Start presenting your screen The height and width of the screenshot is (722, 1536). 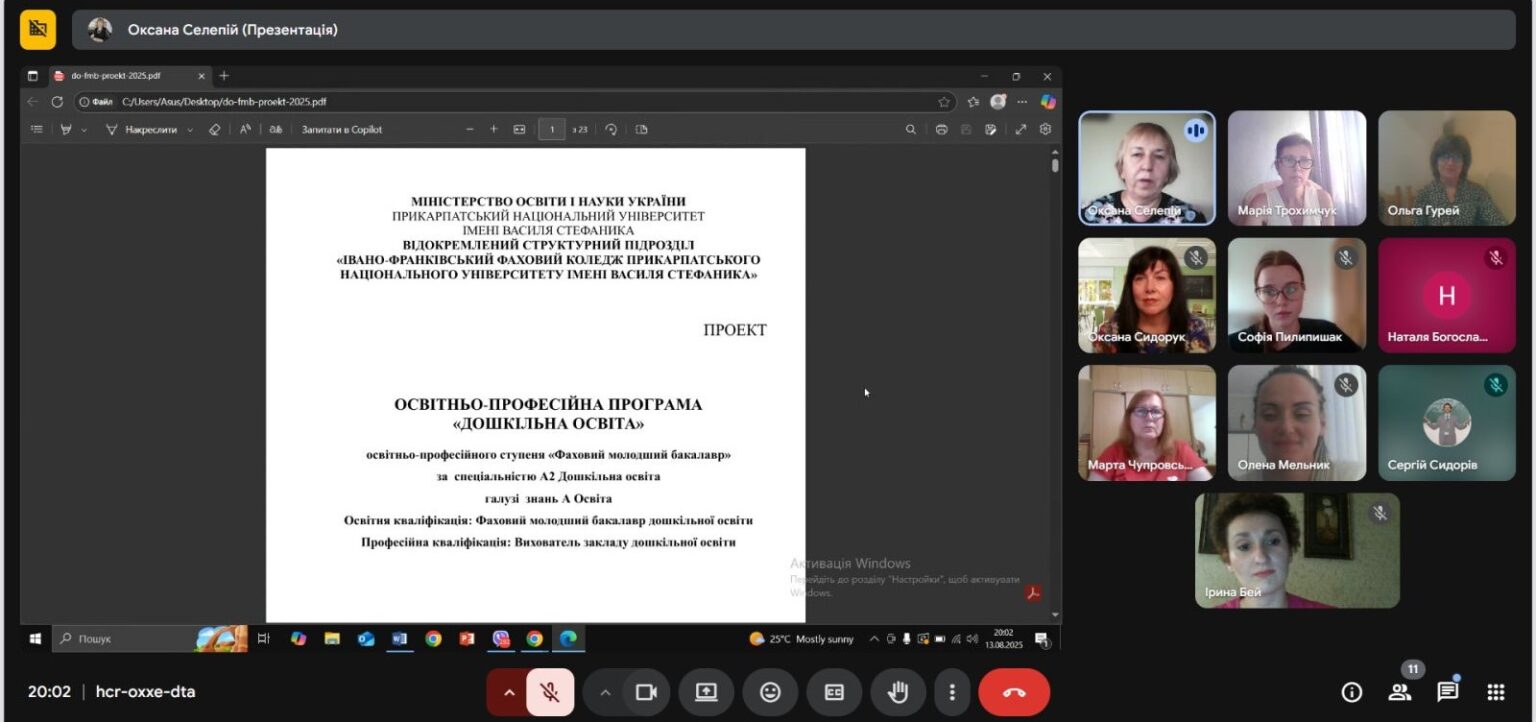pyautogui.click(x=706, y=692)
